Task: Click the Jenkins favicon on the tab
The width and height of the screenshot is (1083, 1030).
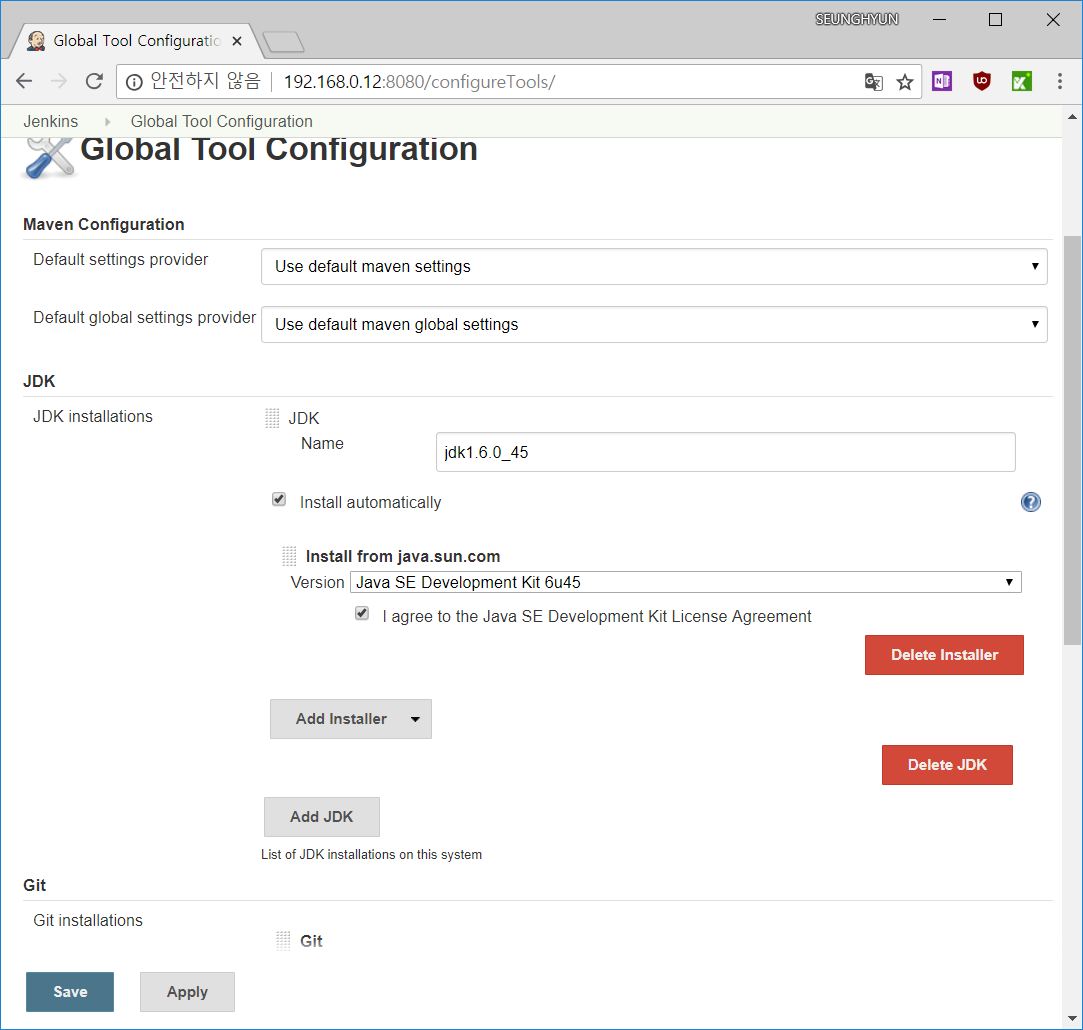Action: click(x=36, y=41)
